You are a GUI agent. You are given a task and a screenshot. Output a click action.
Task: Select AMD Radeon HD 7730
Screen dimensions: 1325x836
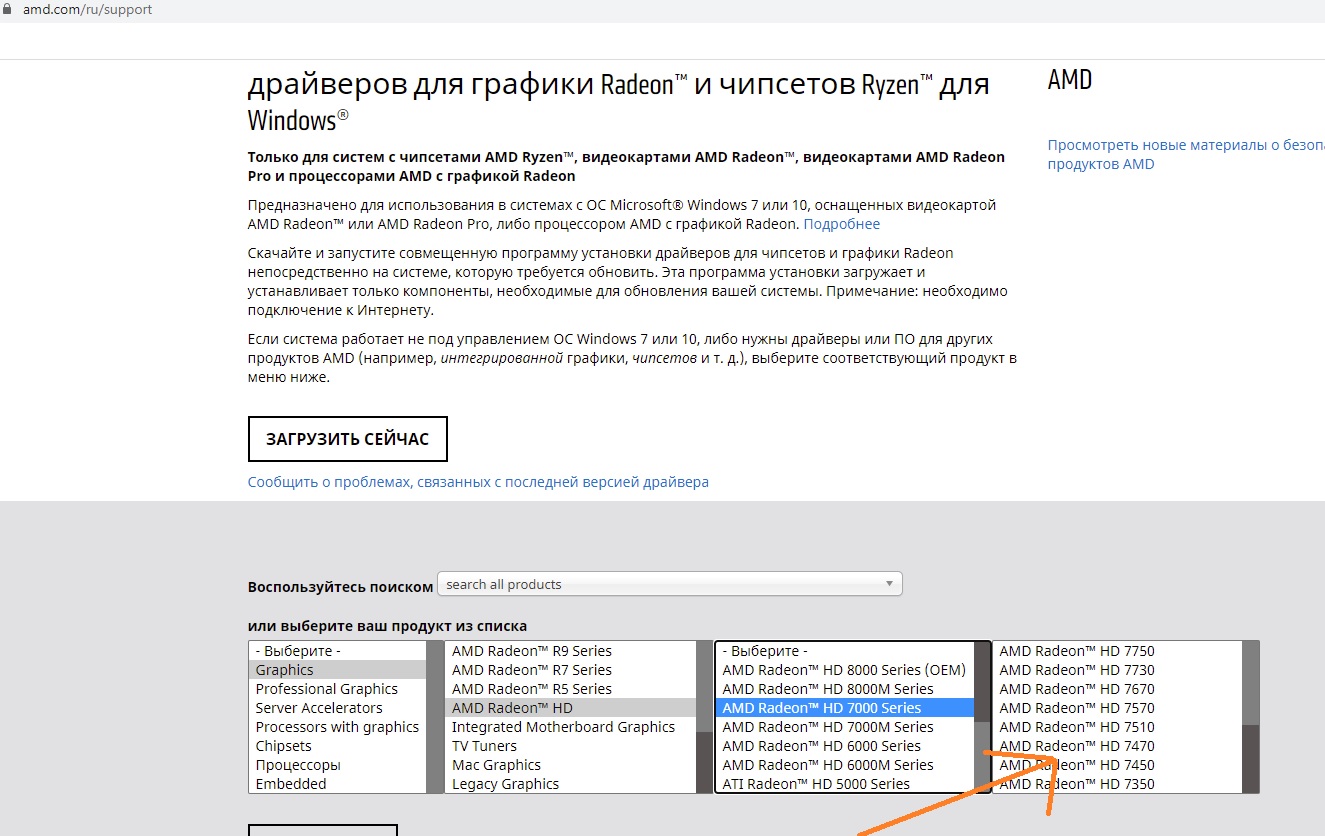[1117, 670]
